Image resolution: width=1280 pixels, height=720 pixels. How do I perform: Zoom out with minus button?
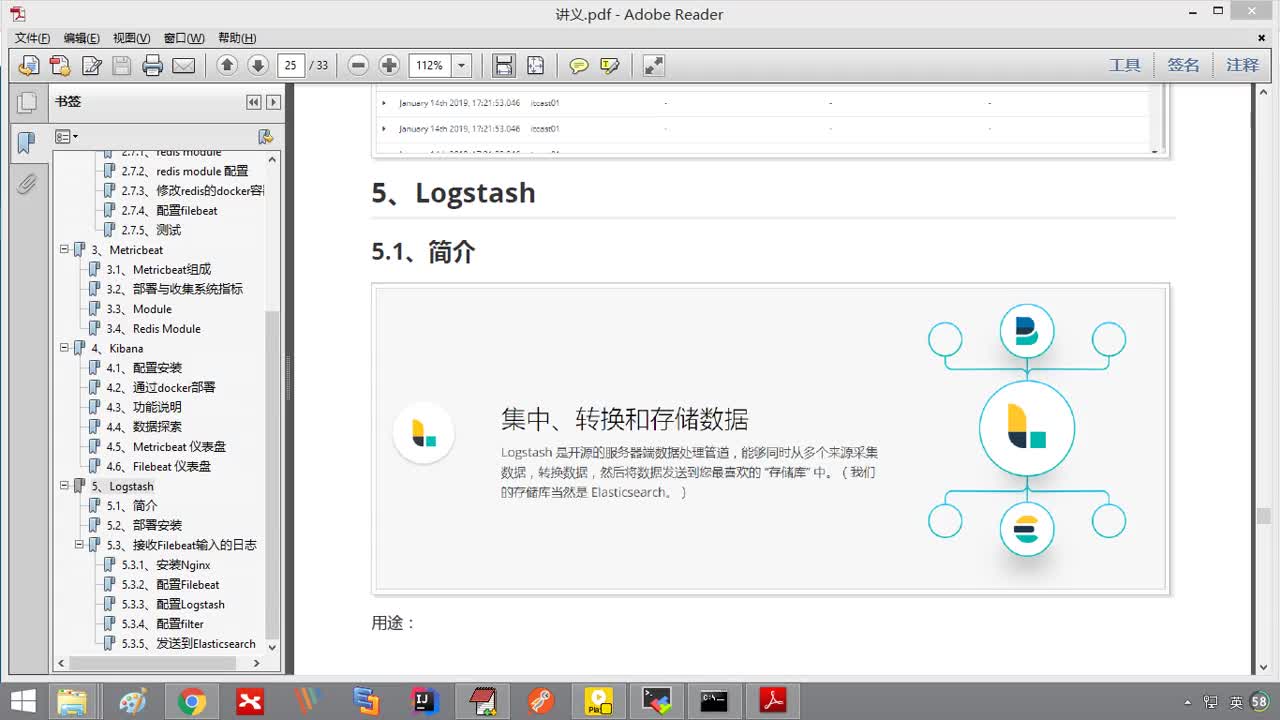tap(358, 65)
